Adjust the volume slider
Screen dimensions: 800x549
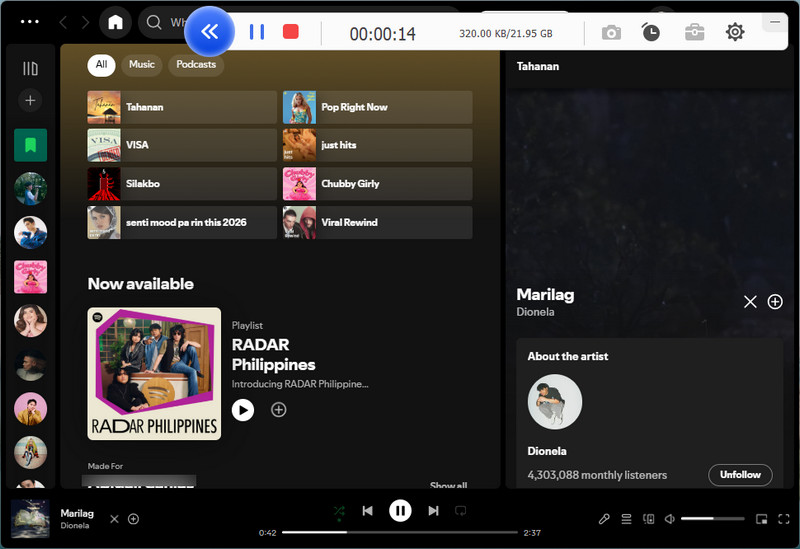pos(713,519)
